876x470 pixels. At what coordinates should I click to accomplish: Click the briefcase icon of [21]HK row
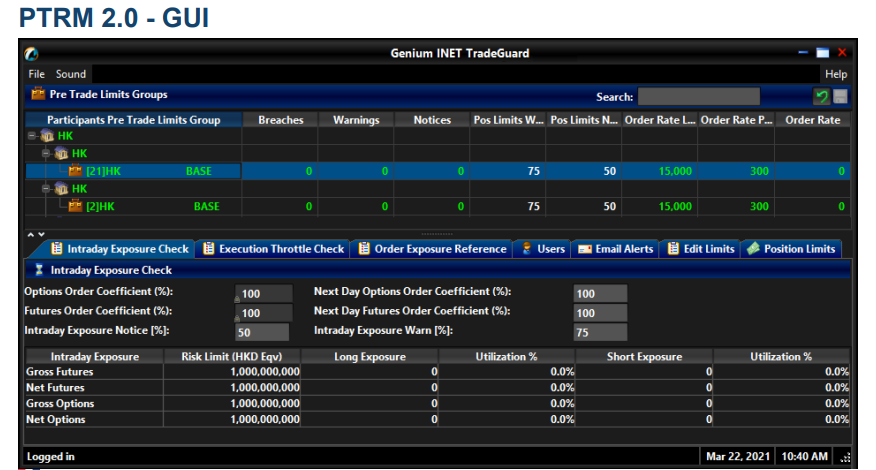[x=75, y=171]
